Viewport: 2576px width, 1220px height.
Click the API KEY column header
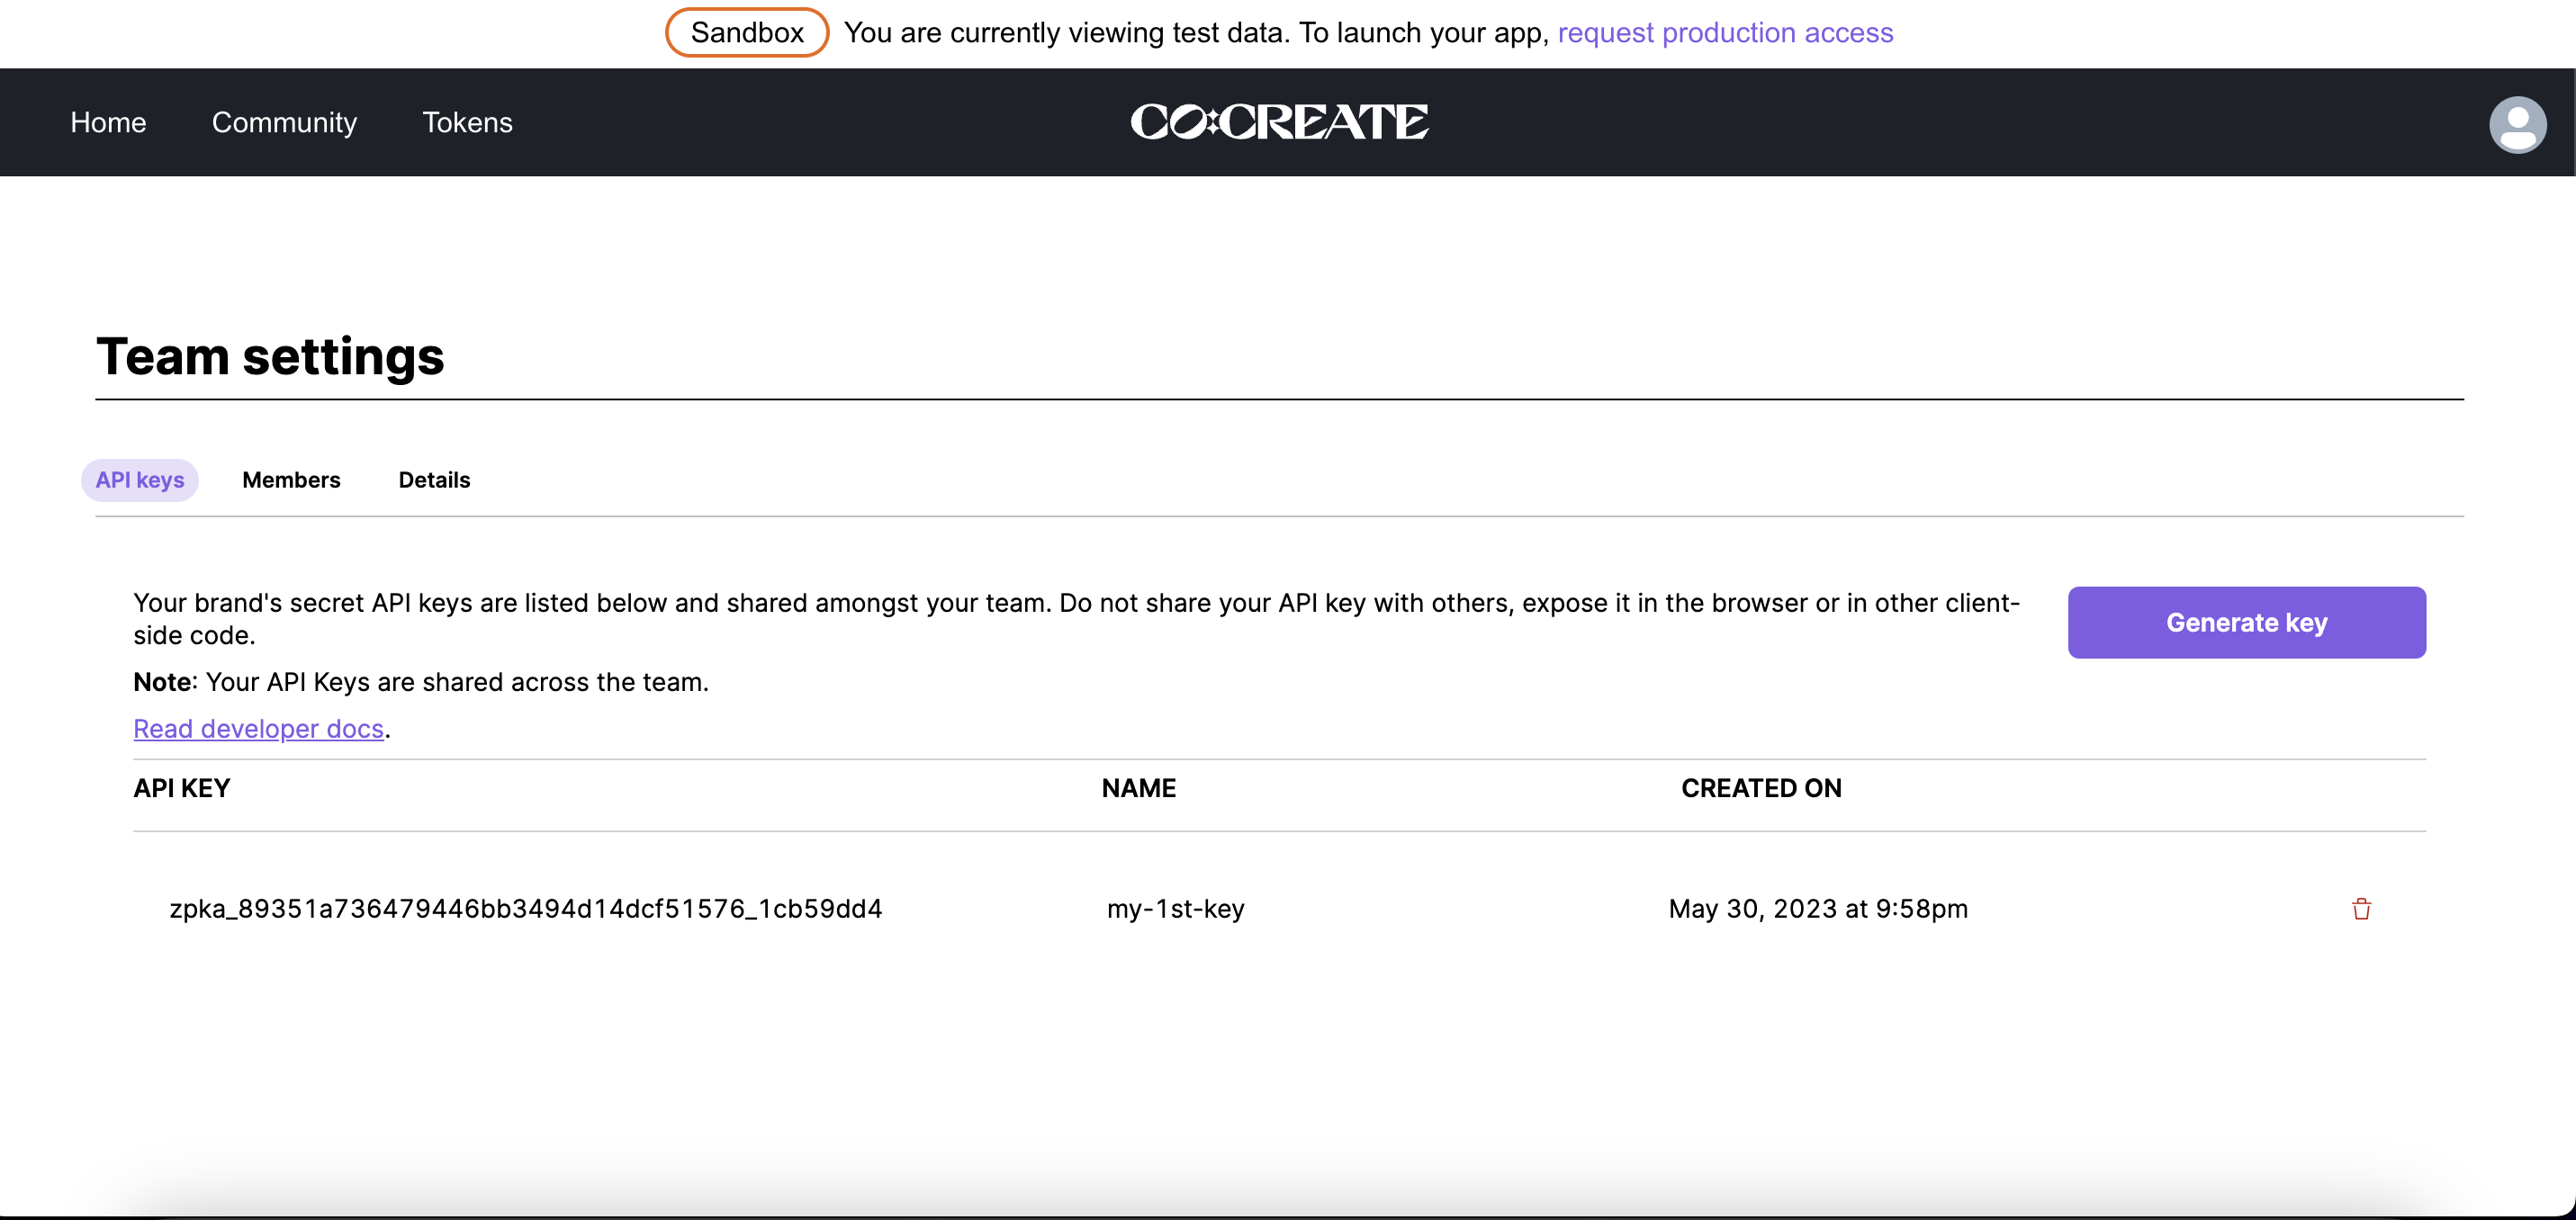[x=181, y=788]
